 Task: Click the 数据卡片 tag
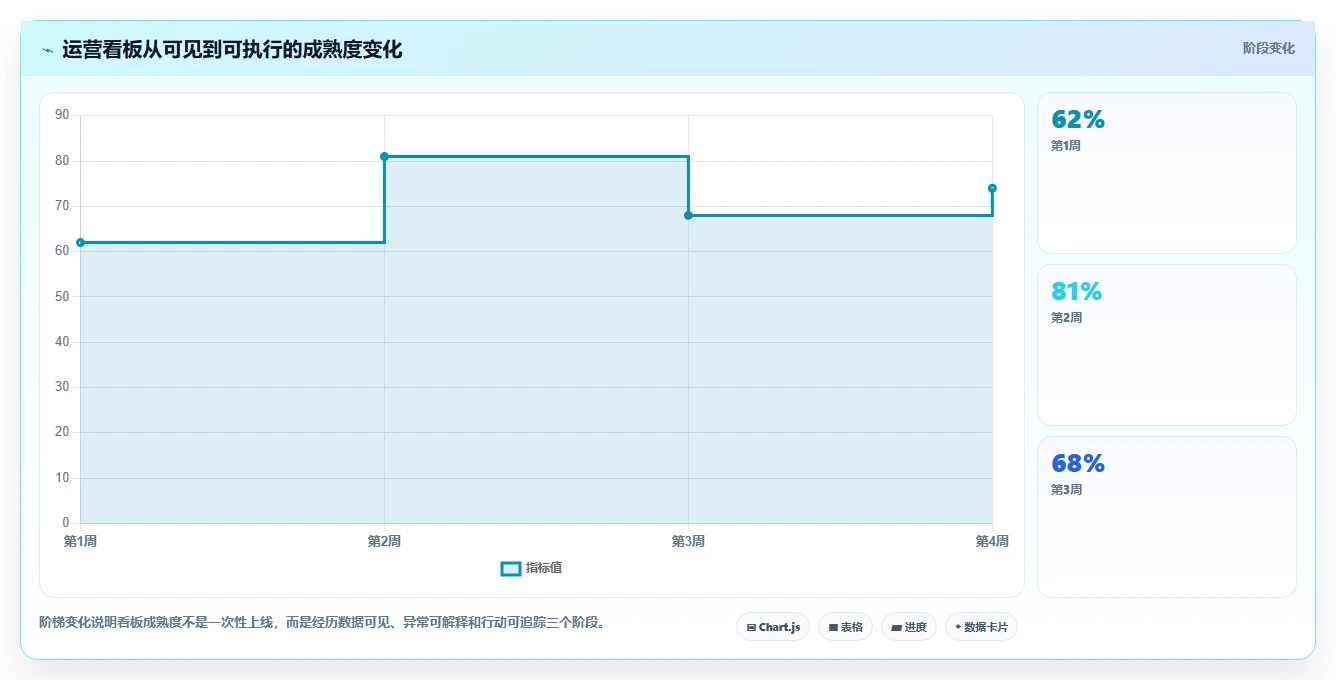pyautogui.click(x=981, y=627)
